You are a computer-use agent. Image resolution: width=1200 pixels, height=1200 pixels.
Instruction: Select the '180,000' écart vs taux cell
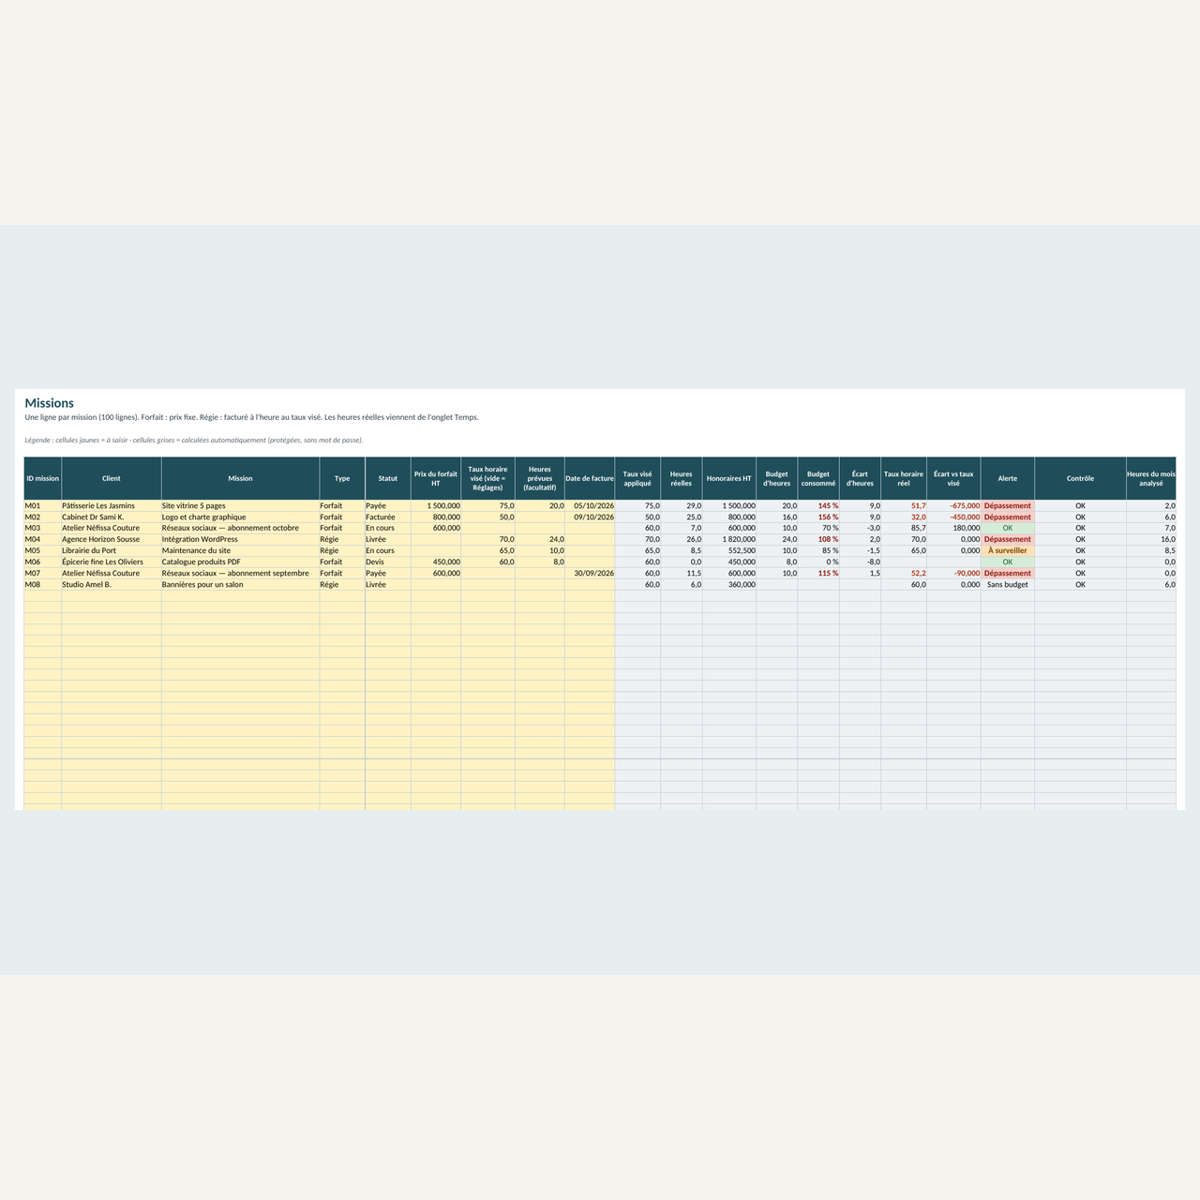click(954, 528)
